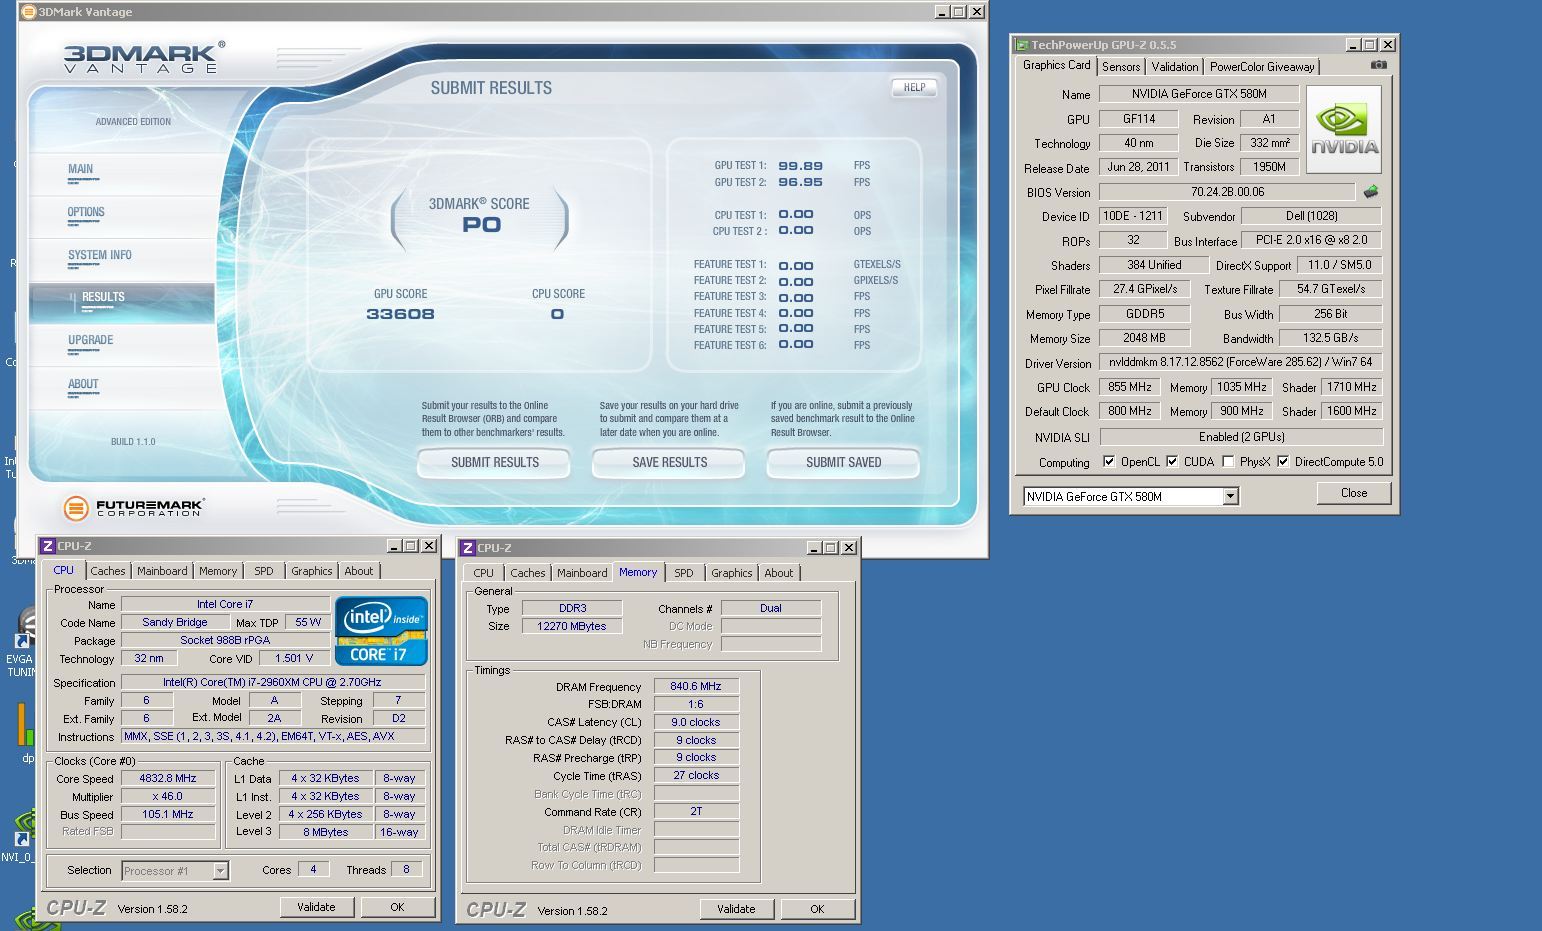Open Graphics tab in right CPU-Z window

tap(732, 573)
